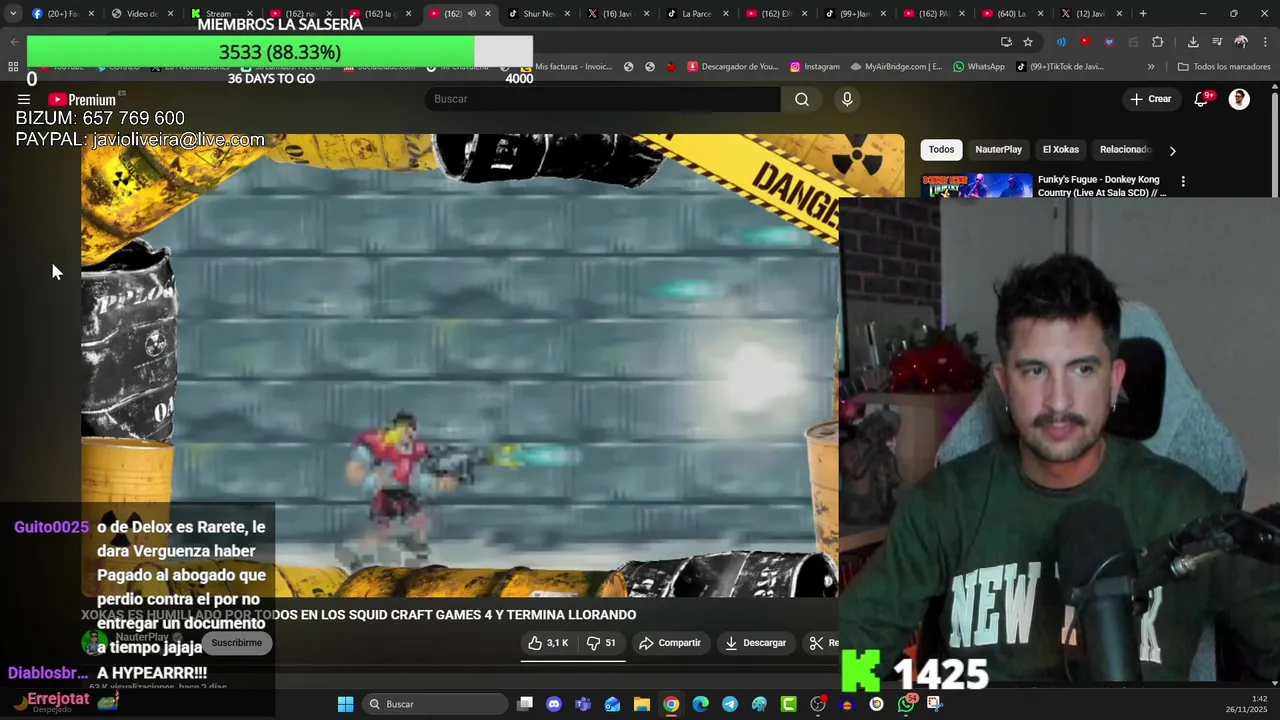Image resolution: width=1280 pixels, height=720 pixels.
Task: Open a new browser tab
Action: point(1143,14)
